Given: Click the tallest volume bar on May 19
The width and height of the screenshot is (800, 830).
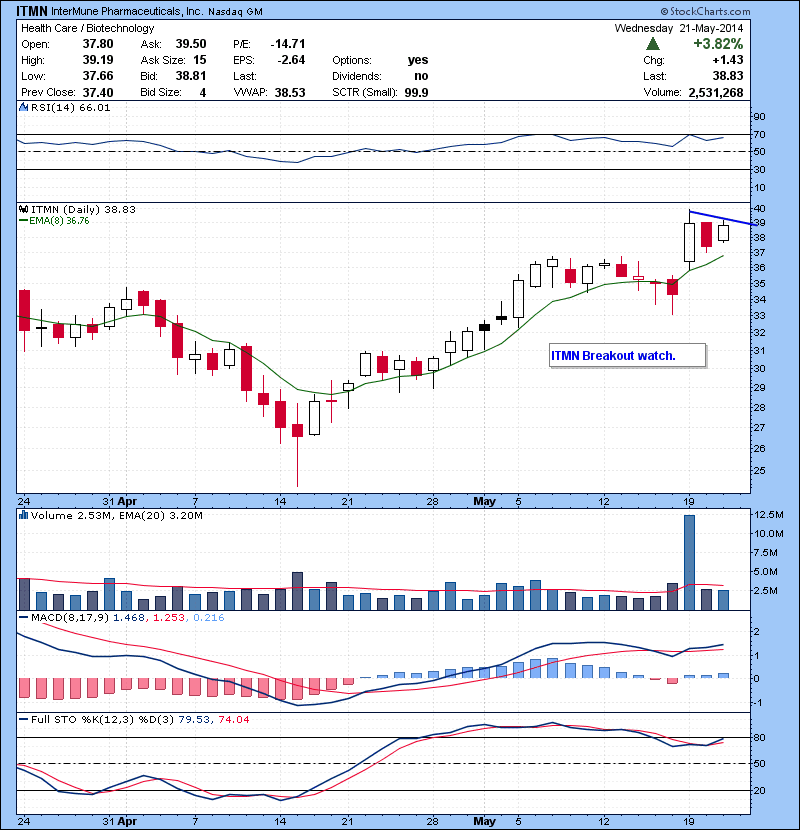Looking at the screenshot, I should 689,562.
